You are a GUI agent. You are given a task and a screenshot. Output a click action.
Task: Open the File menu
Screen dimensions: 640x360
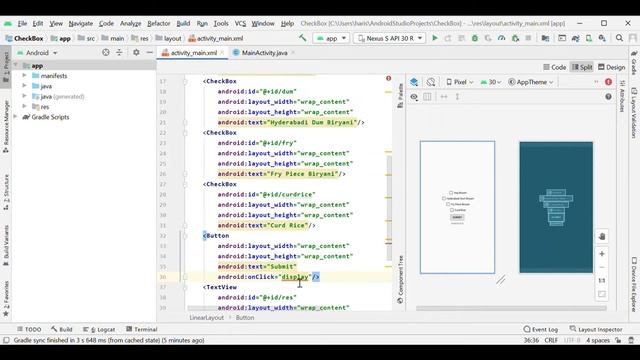[22, 24]
